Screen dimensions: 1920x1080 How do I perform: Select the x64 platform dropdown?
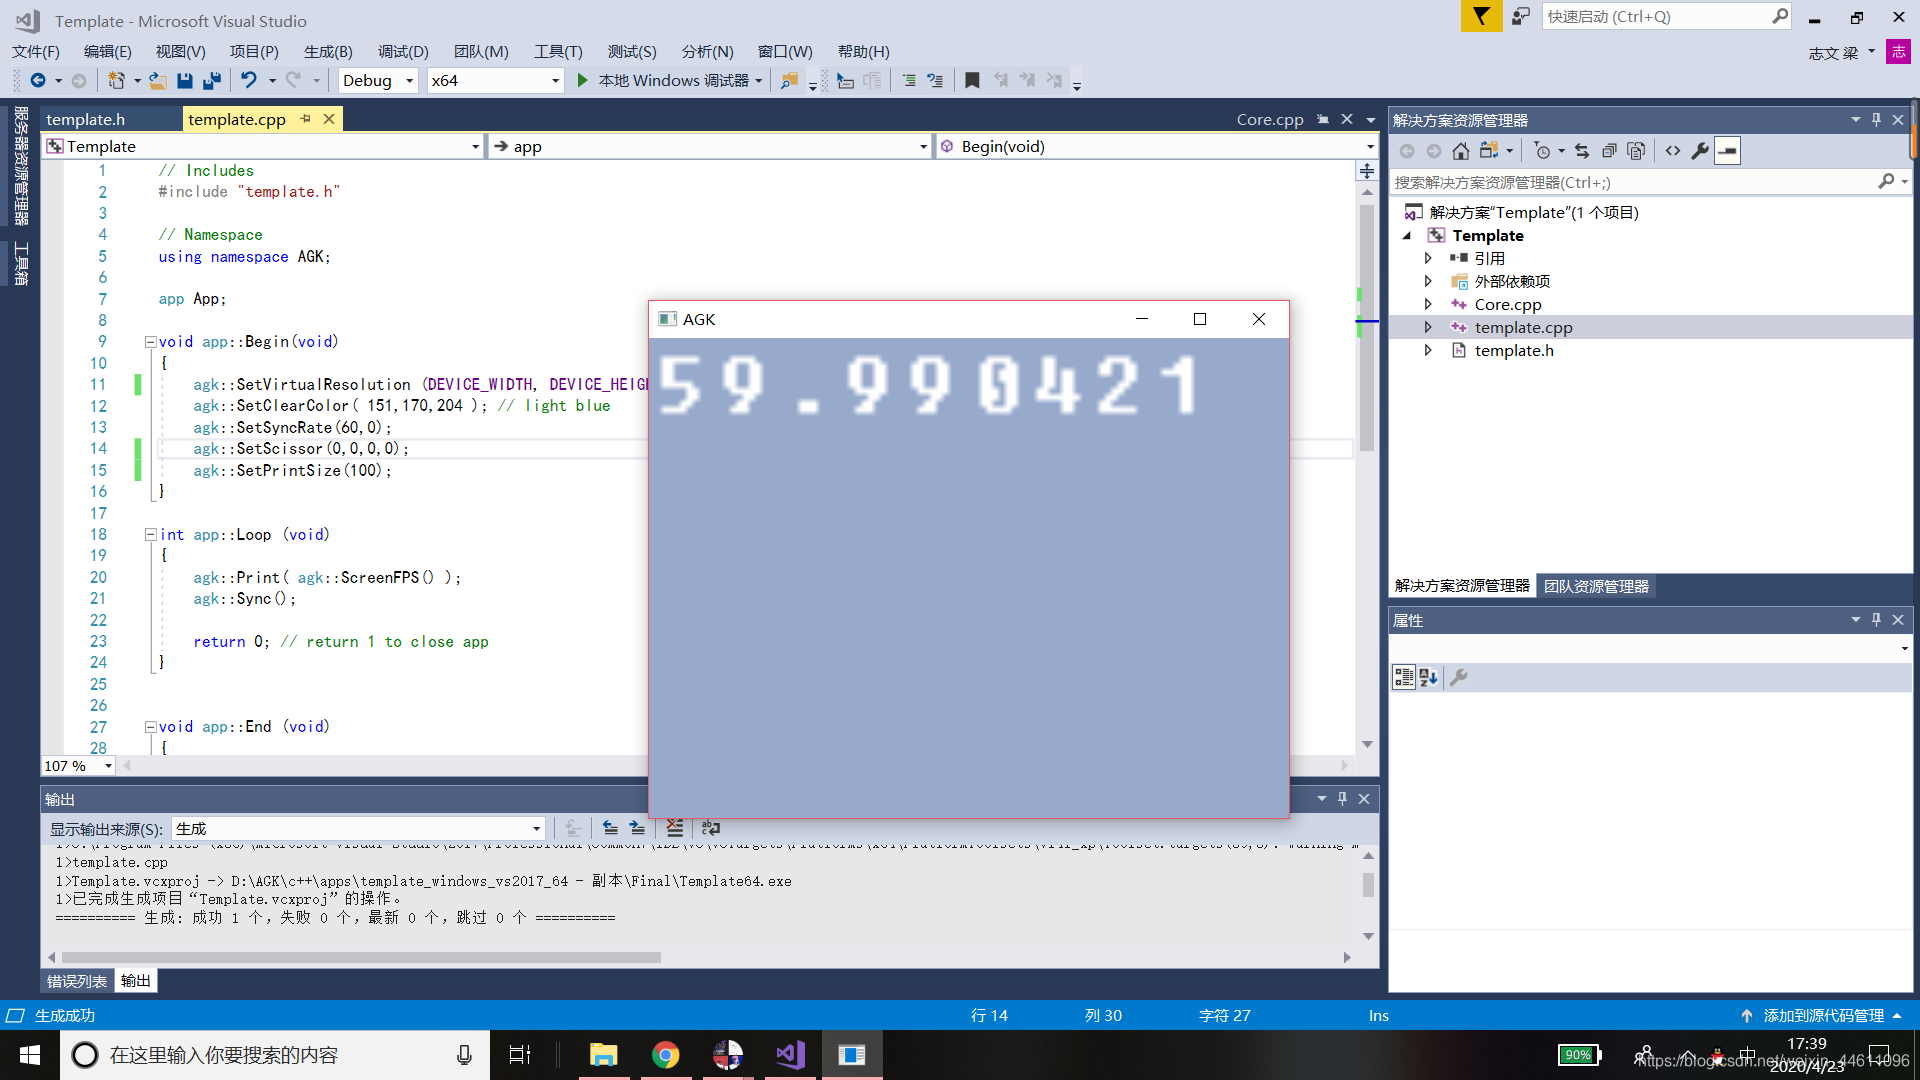tap(493, 80)
